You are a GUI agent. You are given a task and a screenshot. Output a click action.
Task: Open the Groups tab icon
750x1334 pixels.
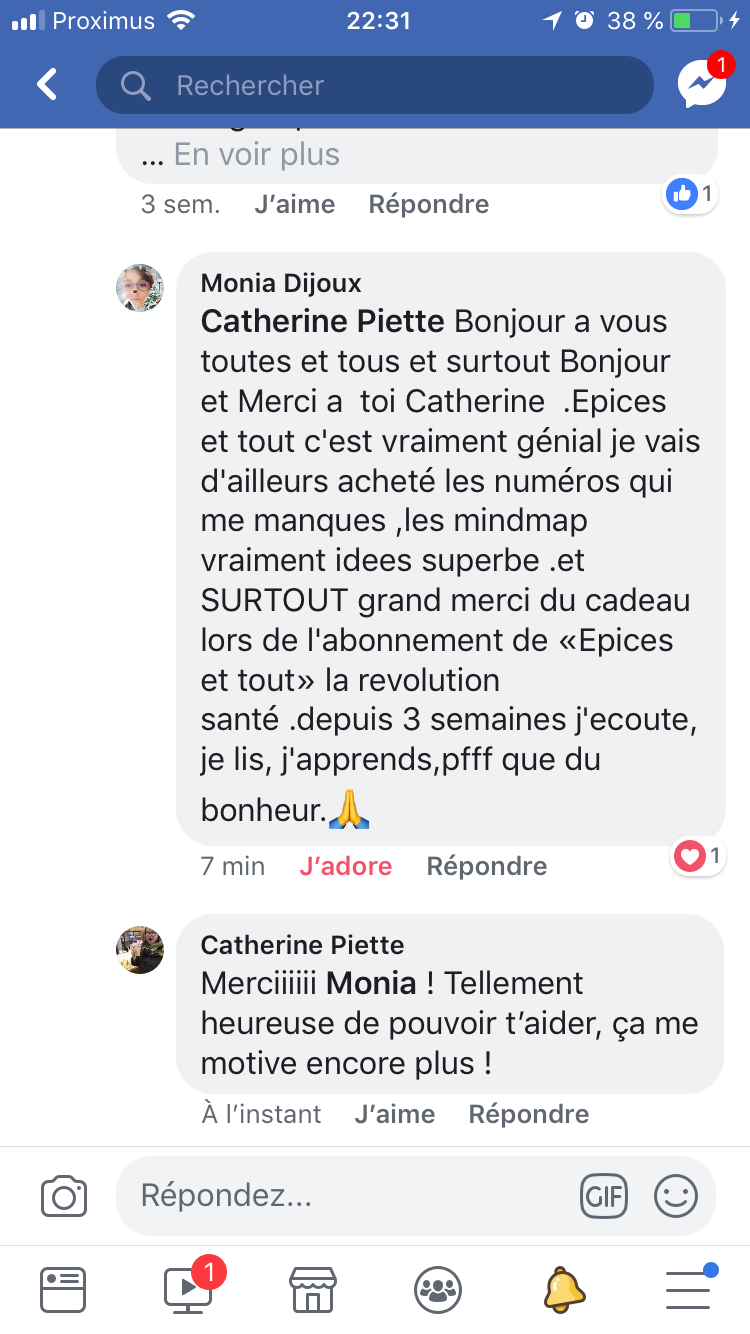tap(438, 1290)
